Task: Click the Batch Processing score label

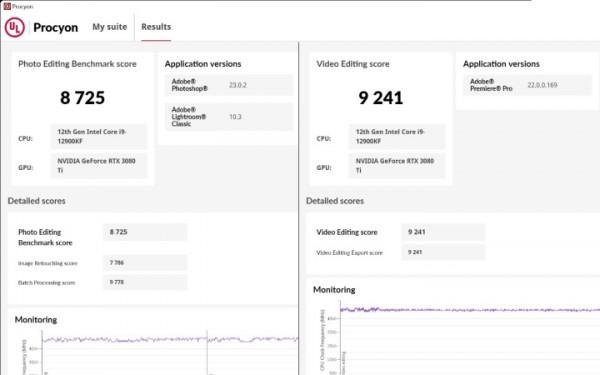Action: (46, 283)
